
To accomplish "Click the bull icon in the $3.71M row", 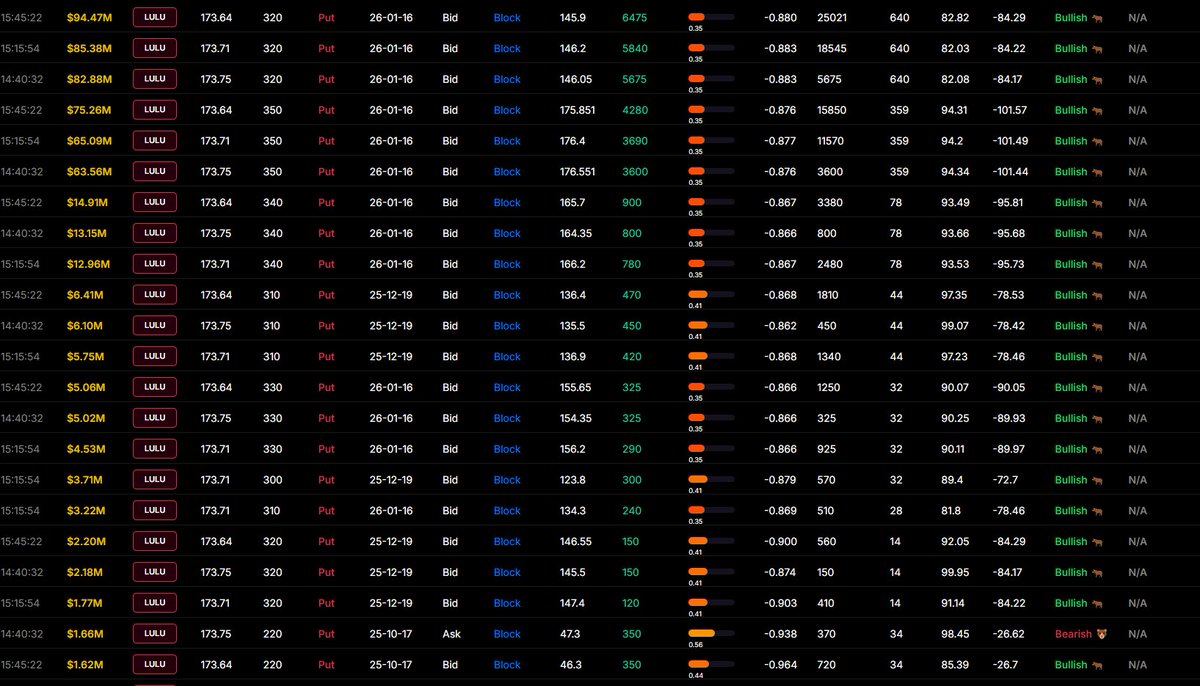I will click(1097, 480).
